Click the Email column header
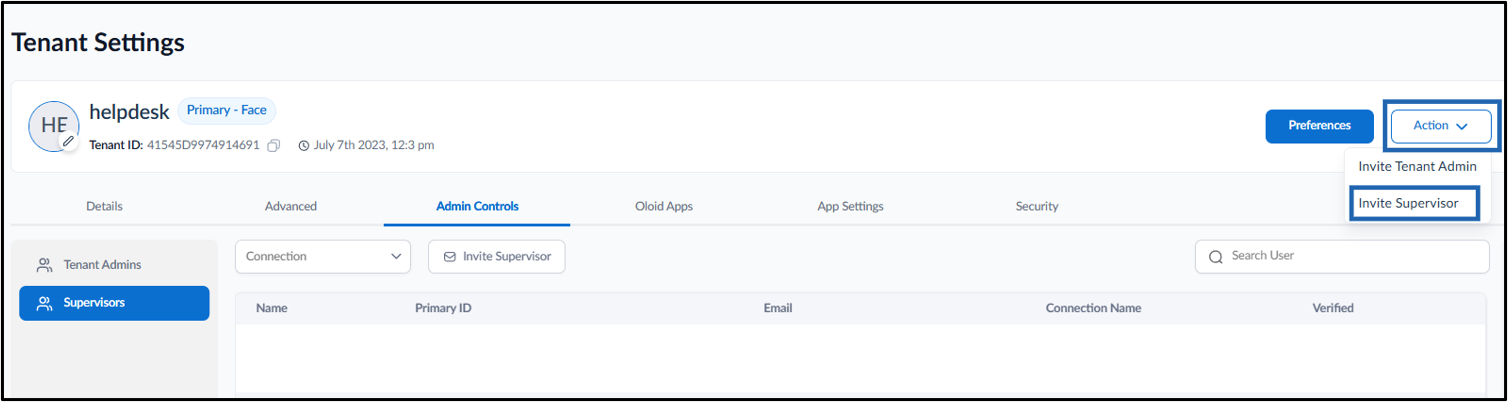1508x402 pixels. tap(778, 308)
